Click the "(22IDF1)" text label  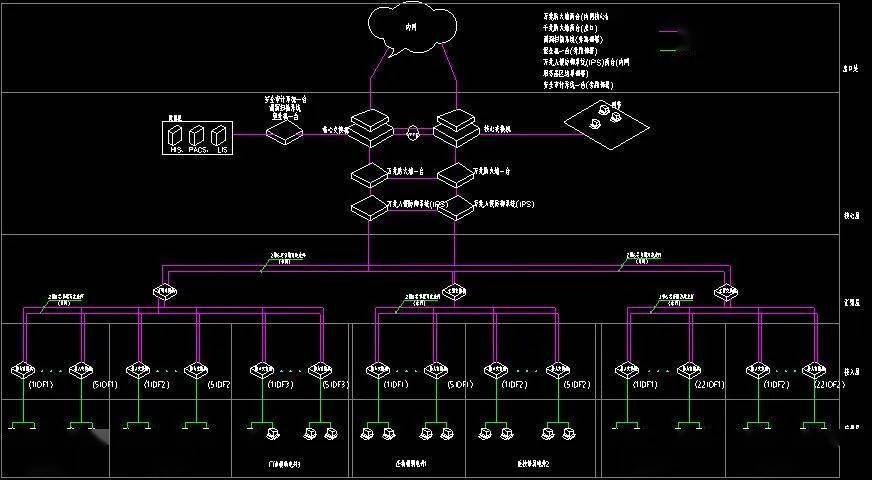708,385
